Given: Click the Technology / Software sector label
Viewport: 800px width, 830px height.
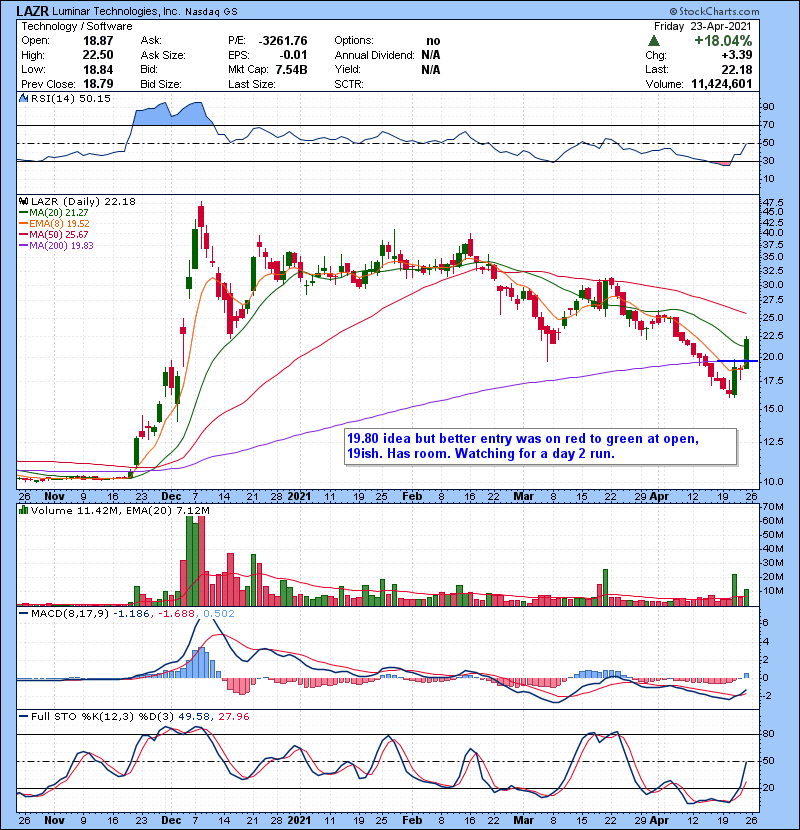Looking at the screenshot, I should point(77,26).
